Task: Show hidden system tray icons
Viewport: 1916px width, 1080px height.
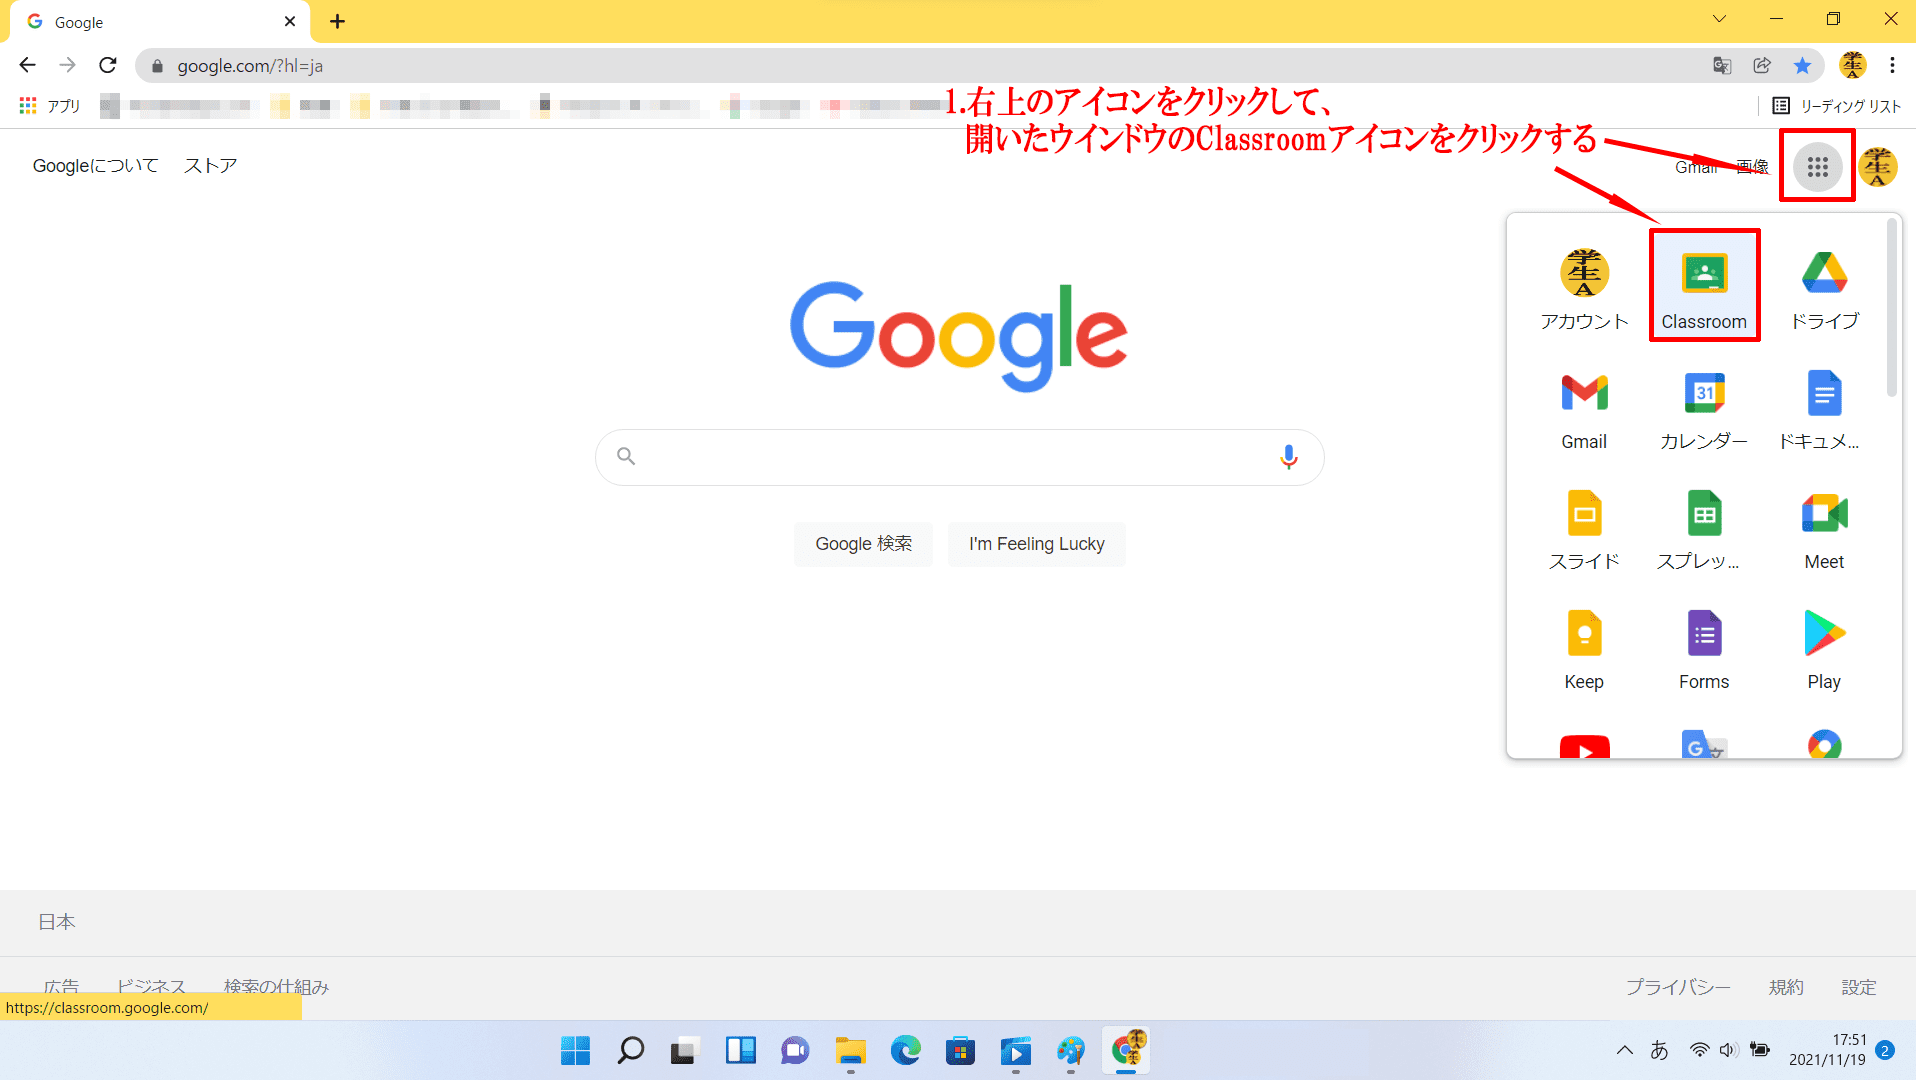Action: pos(1625,1050)
